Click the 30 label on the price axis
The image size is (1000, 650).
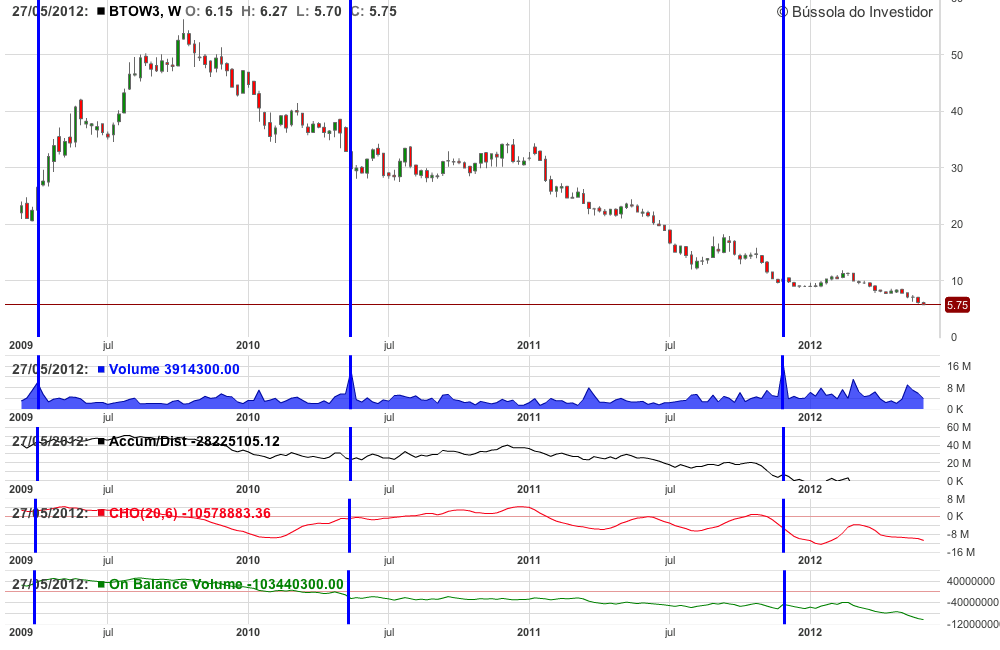coord(957,168)
